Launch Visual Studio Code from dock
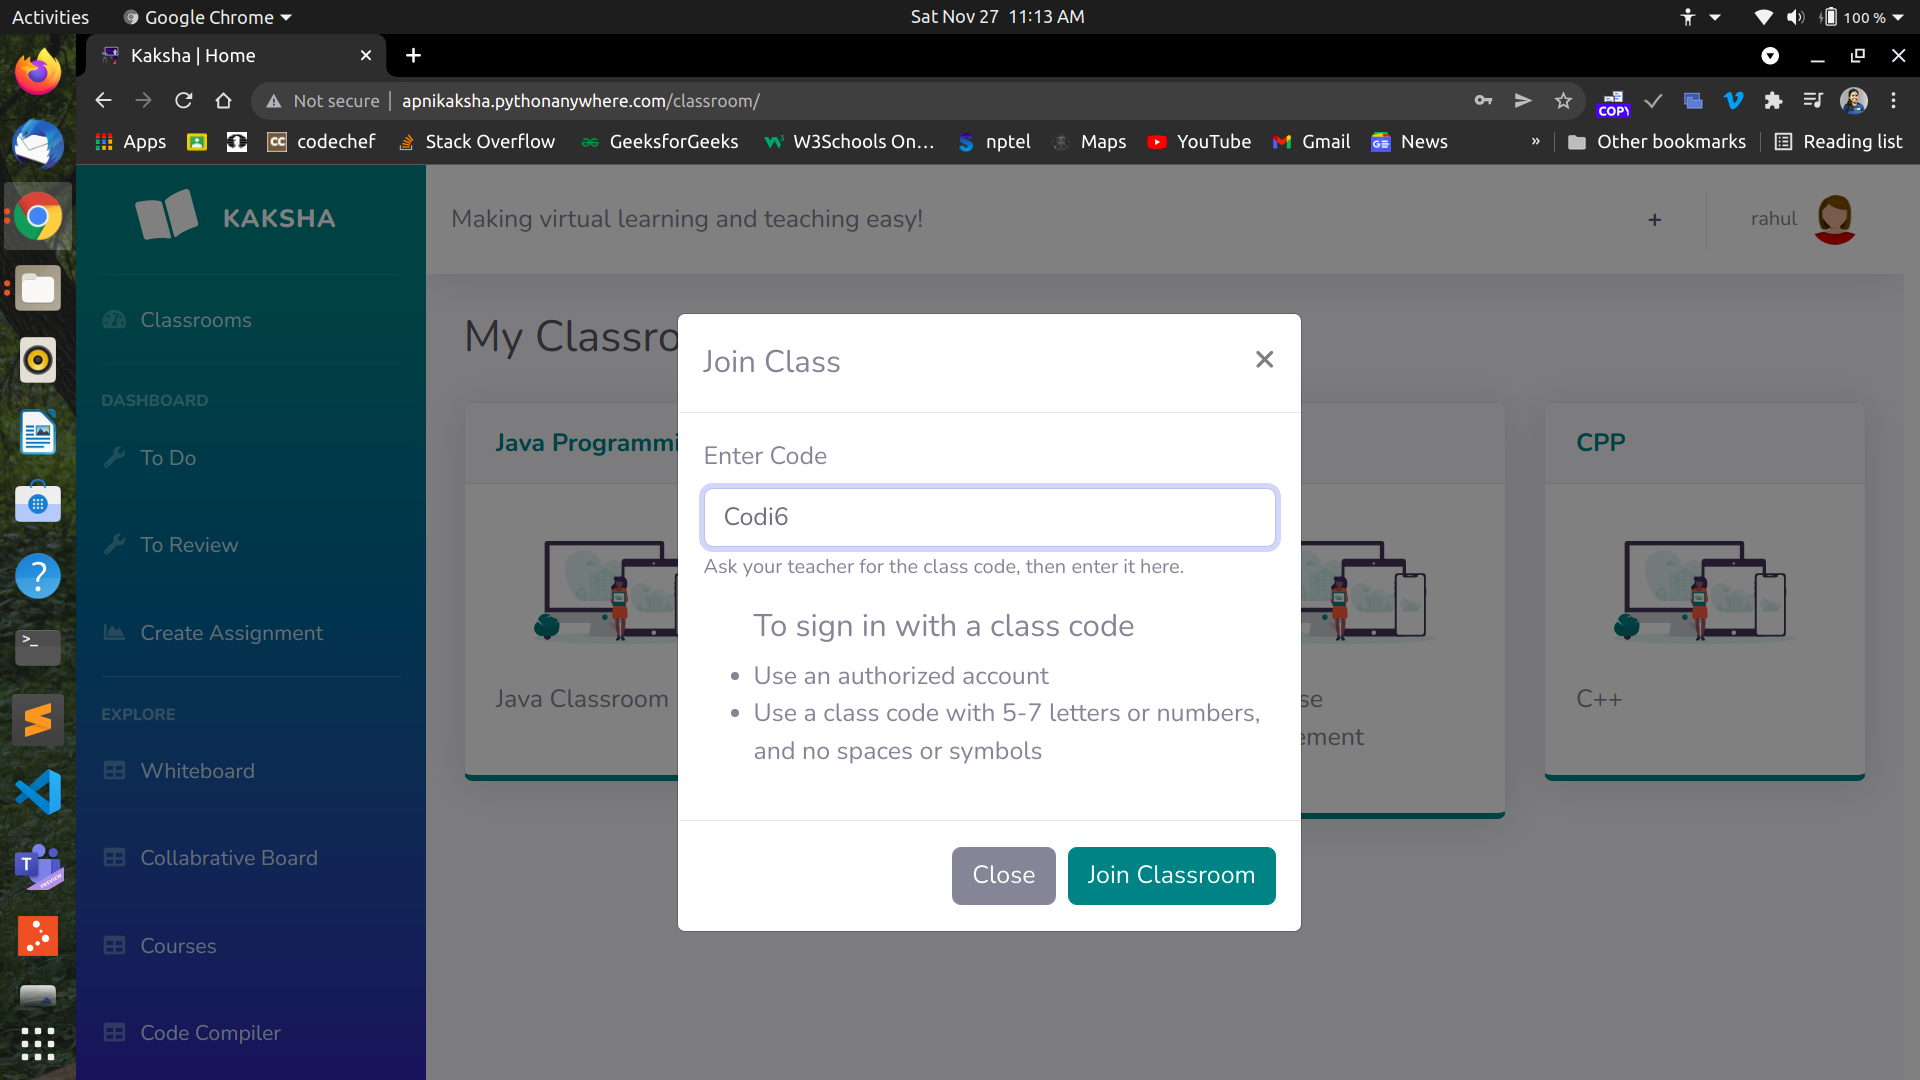The image size is (1920, 1080). pos(38,792)
